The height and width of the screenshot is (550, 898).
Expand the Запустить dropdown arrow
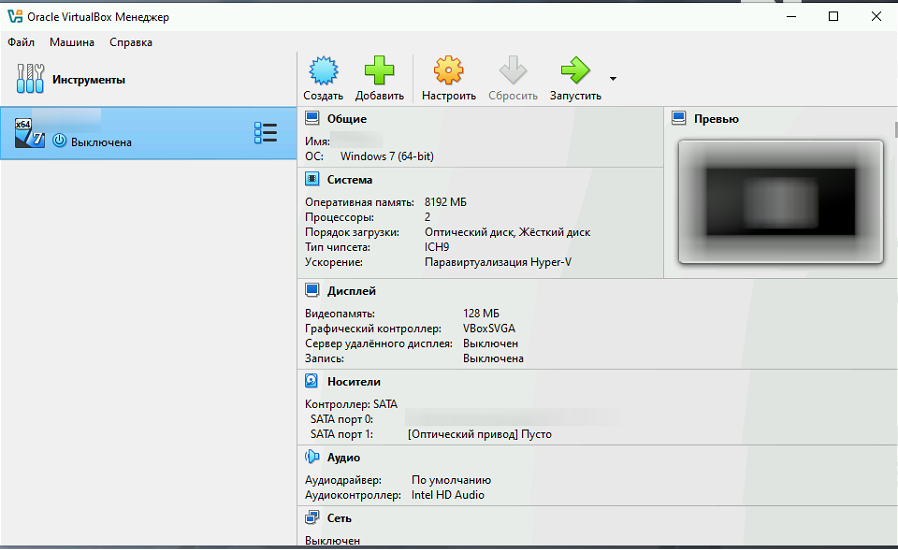613,78
